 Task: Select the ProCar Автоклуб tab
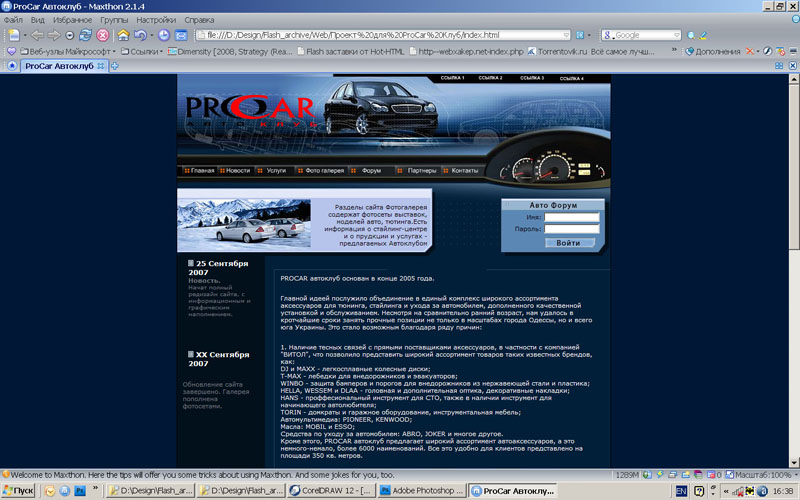(64, 66)
